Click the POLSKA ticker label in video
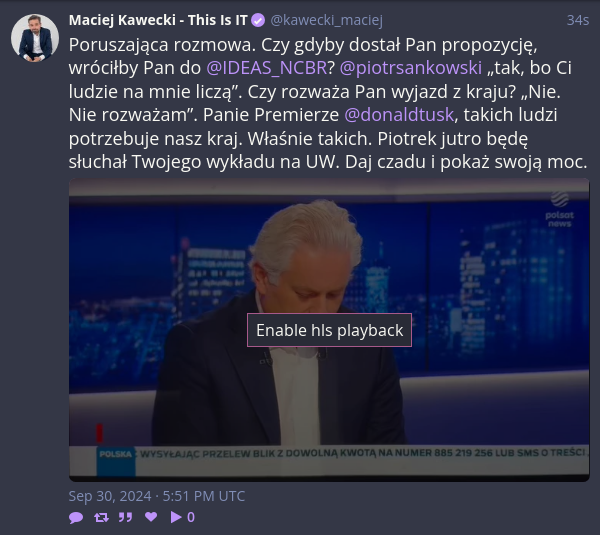Image resolution: width=600 pixels, height=535 pixels. point(116,454)
